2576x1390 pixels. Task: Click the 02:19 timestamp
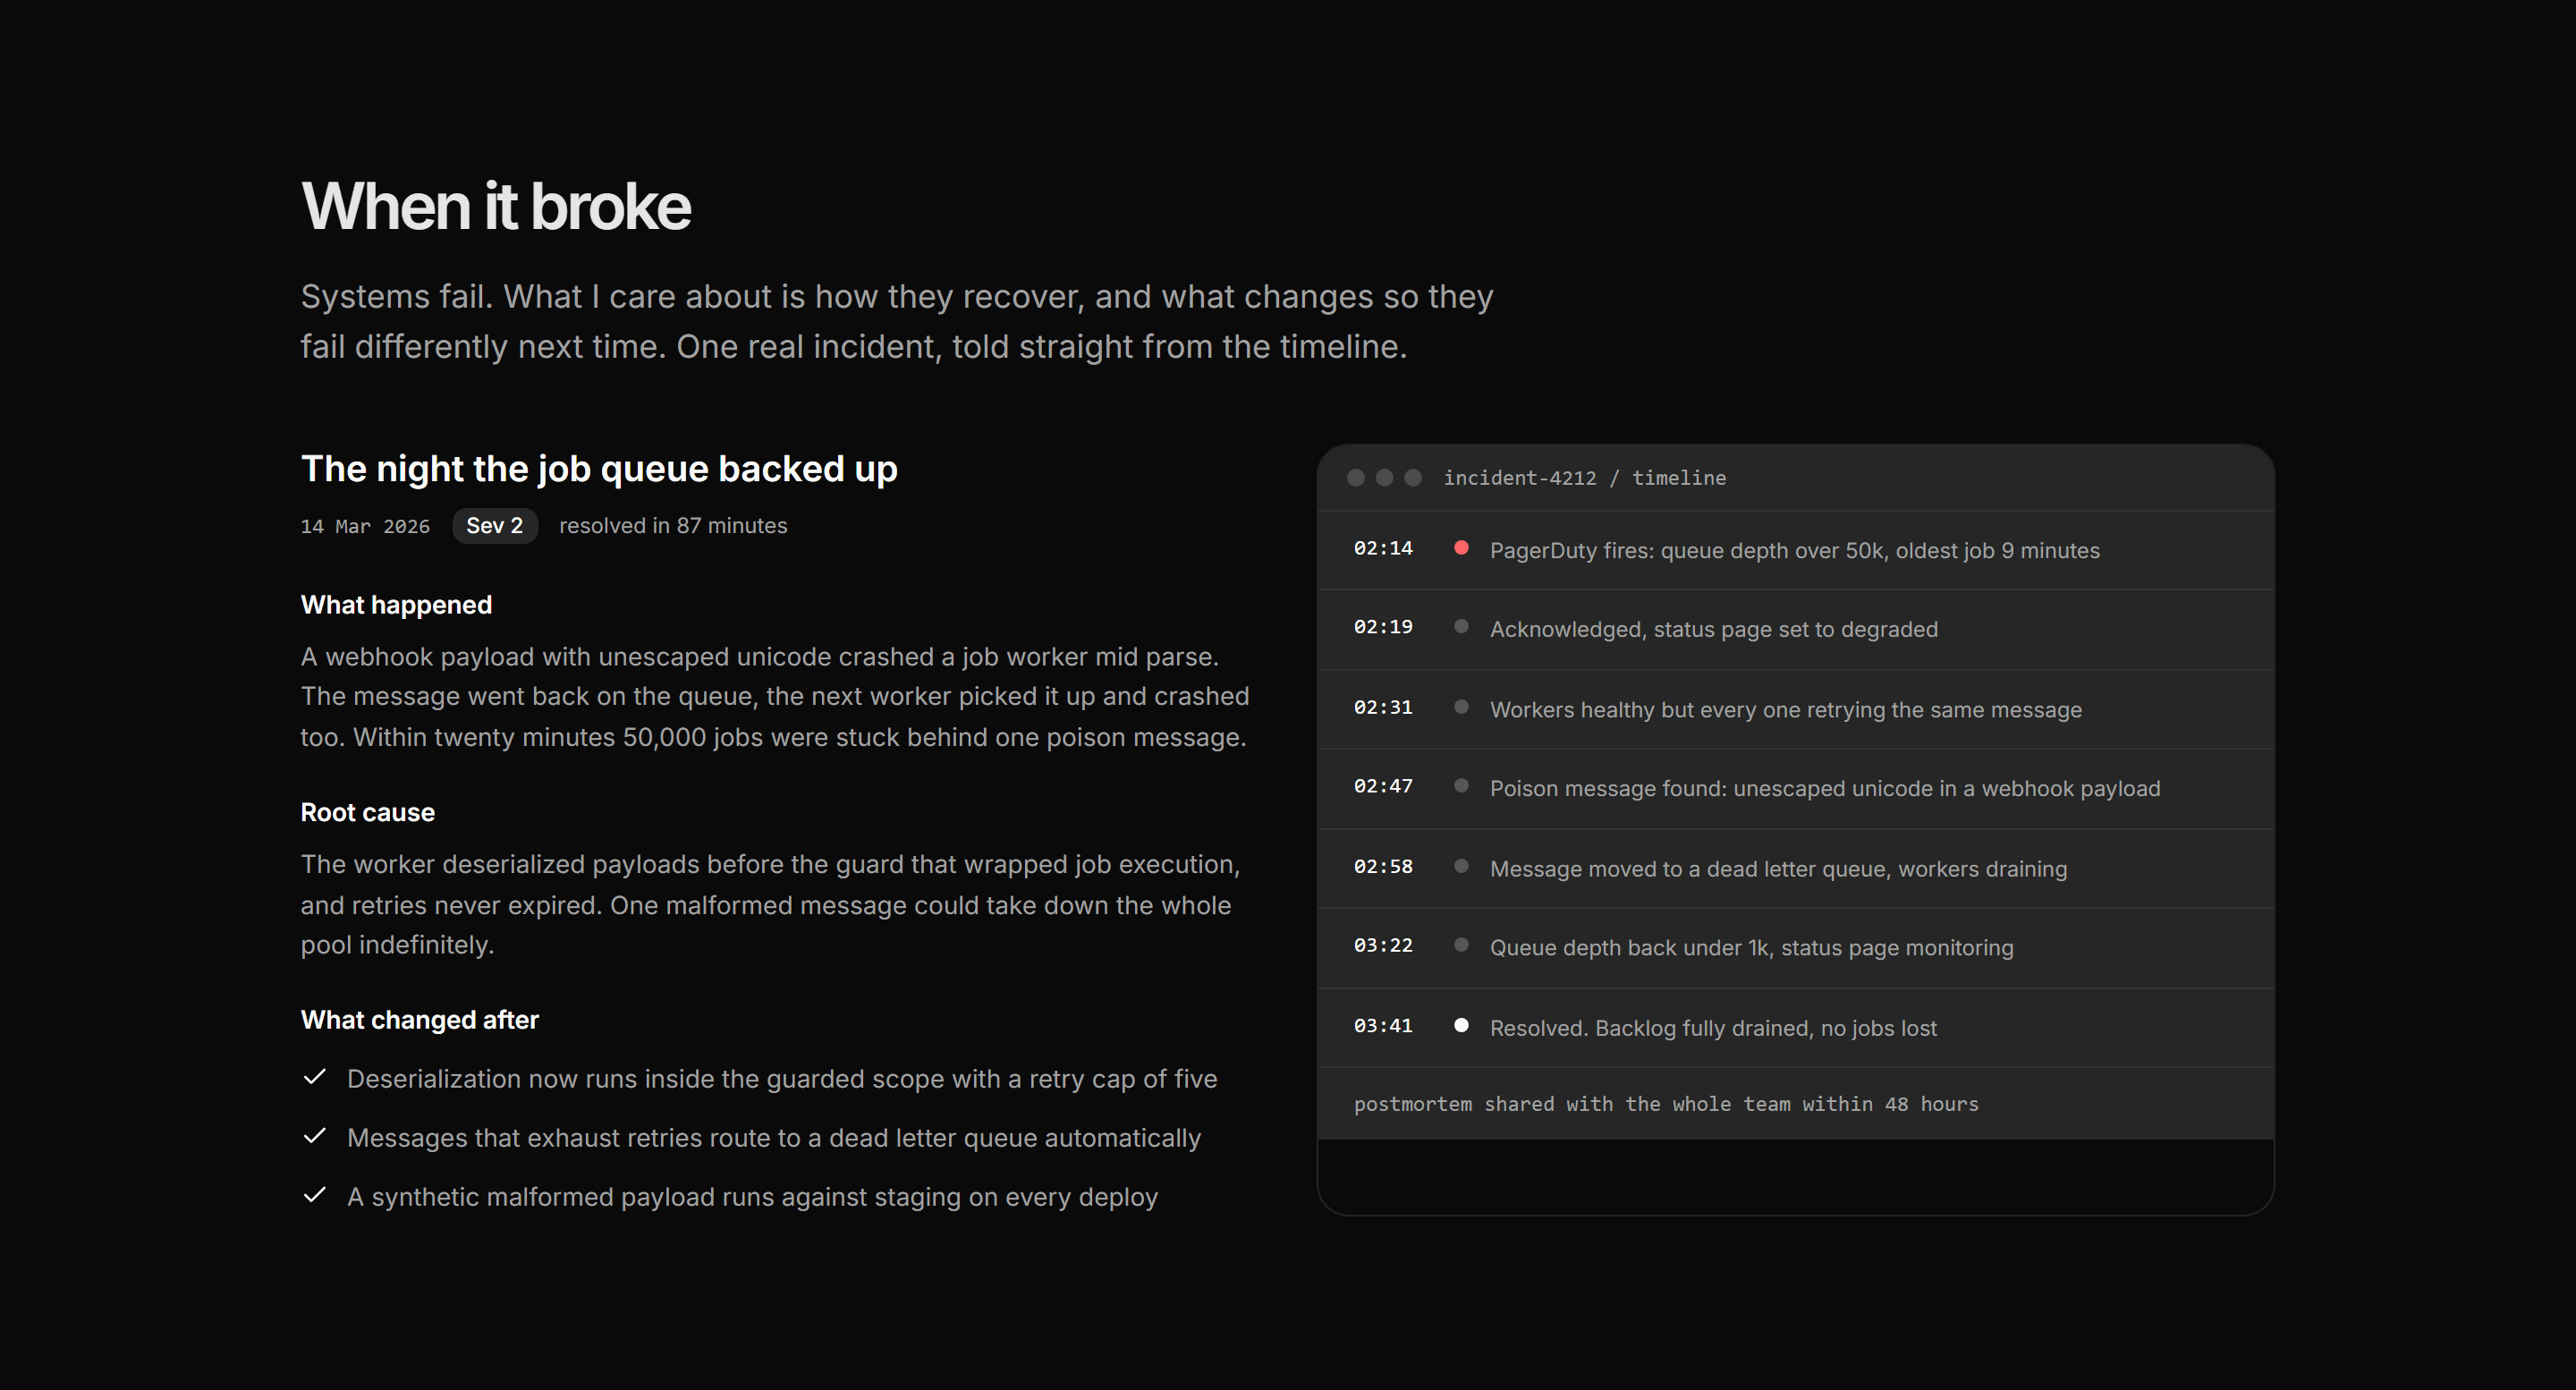[x=1383, y=627]
